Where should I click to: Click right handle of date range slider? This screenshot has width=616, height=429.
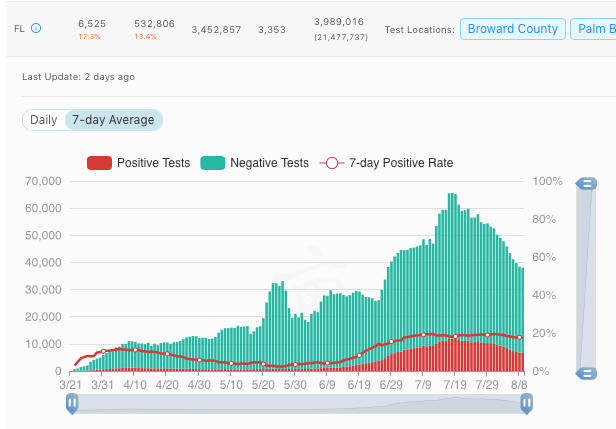click(526, 403)
